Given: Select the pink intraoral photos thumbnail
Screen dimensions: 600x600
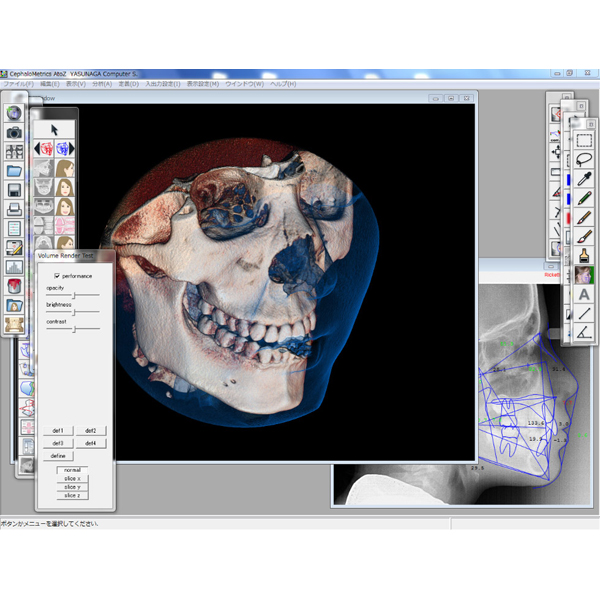Looking at the screenshot, I should (x=65, y=225).
